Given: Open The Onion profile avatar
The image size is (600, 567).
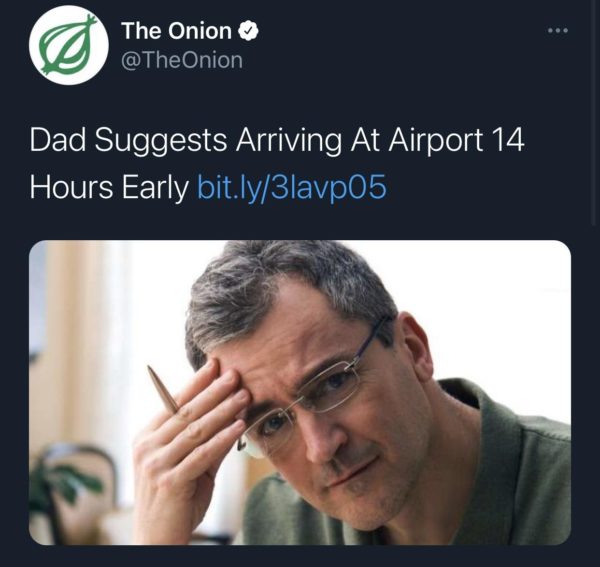Looking at the screenshot, I should coord(69,44).
